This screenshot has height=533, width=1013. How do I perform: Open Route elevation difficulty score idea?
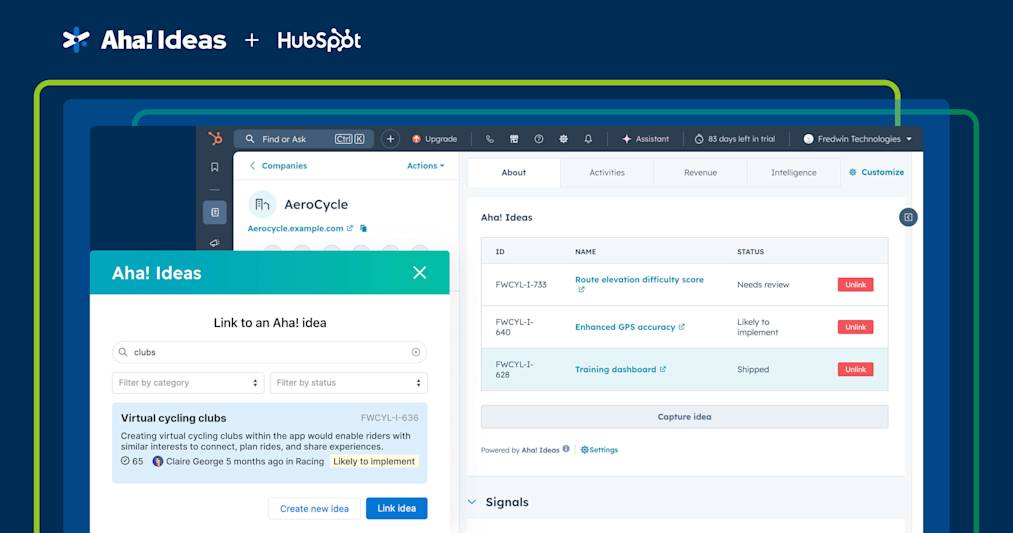click(639, 280)
